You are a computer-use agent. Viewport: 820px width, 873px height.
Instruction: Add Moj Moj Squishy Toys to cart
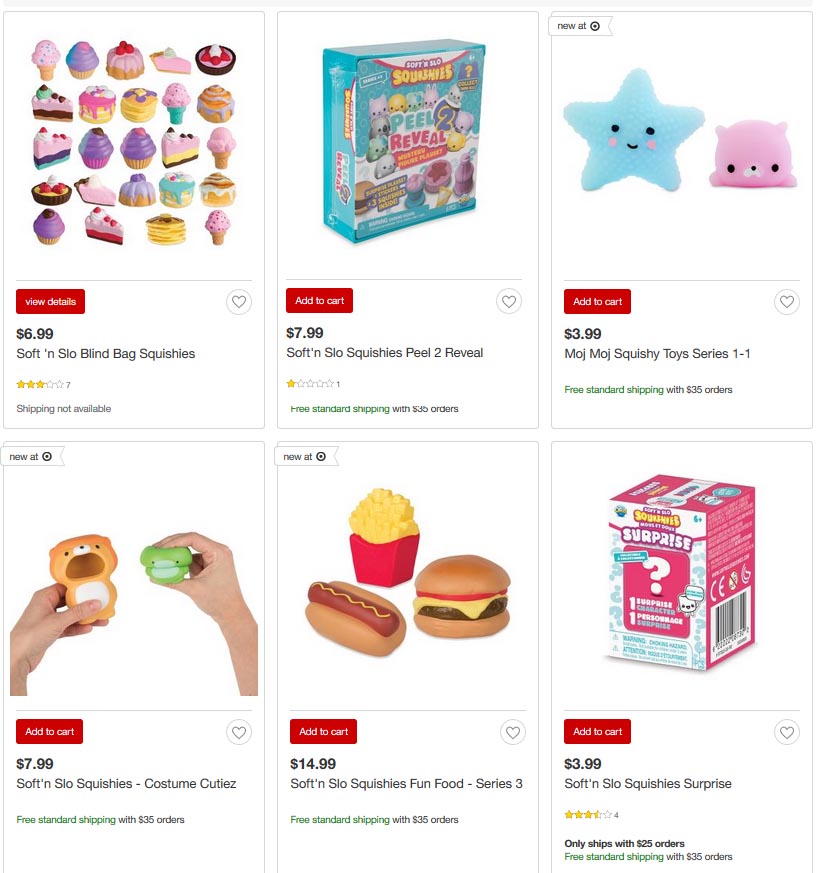(597, 301)
